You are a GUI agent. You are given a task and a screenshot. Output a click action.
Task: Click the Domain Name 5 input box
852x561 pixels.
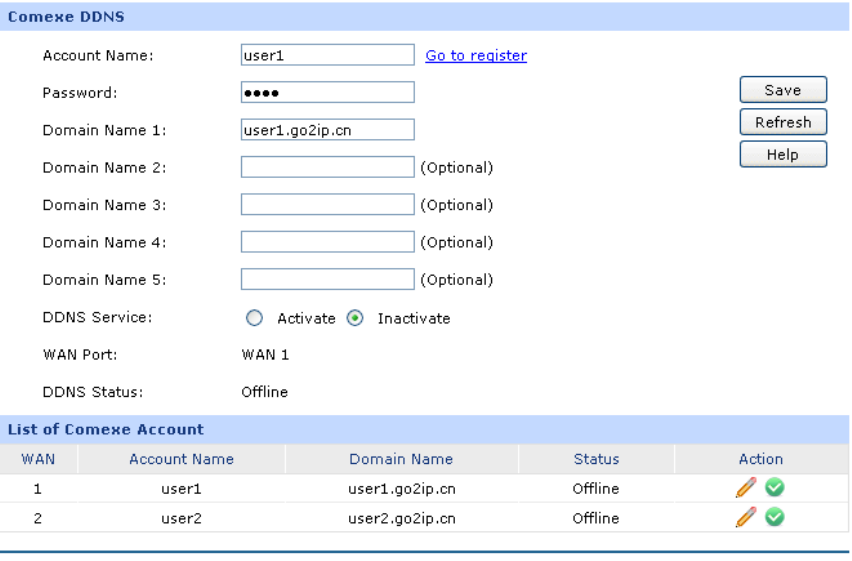(x=327, y=279)
